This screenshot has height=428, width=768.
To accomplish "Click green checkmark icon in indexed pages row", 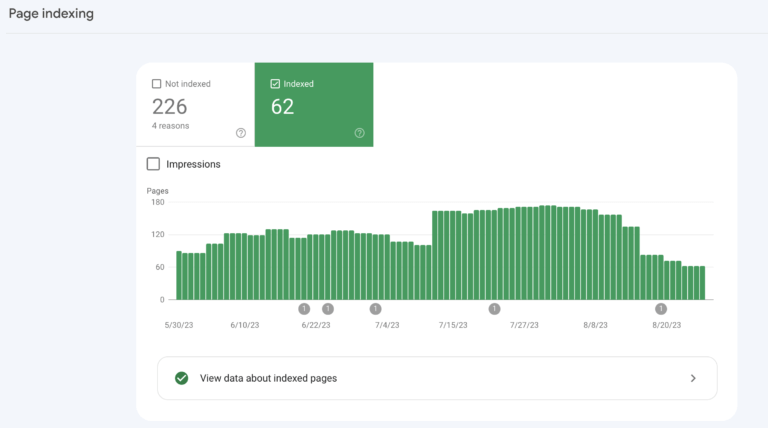I will point(181,378).
